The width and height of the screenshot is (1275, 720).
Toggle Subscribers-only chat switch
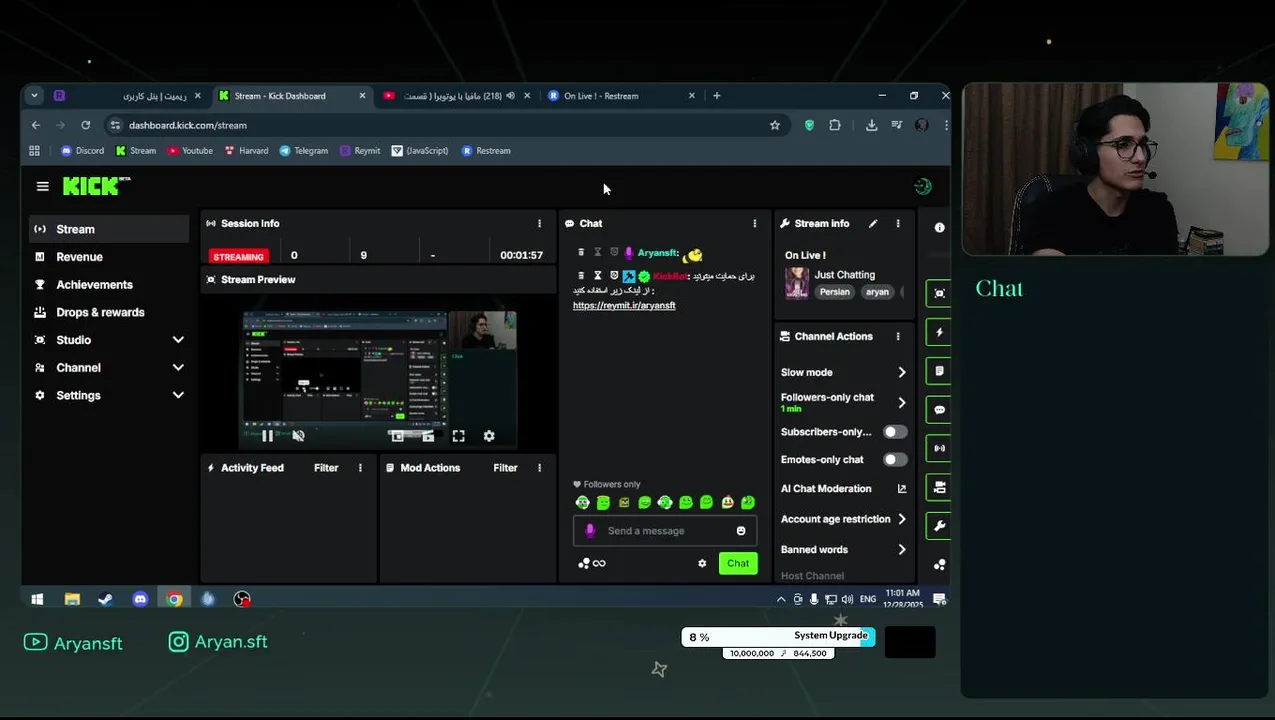[x=895, y=432]
